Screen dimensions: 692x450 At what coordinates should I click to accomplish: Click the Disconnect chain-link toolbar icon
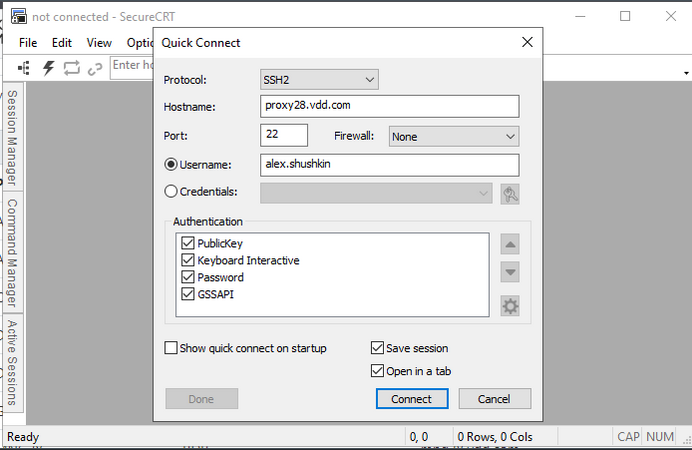(x=95, y=68)
